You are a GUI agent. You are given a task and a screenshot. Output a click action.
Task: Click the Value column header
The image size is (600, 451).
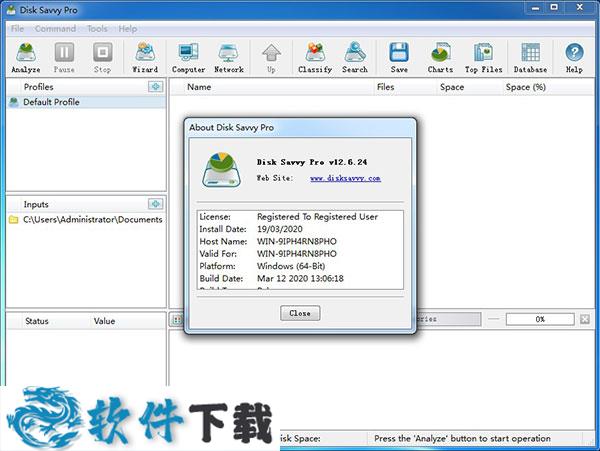click(104, 321)
